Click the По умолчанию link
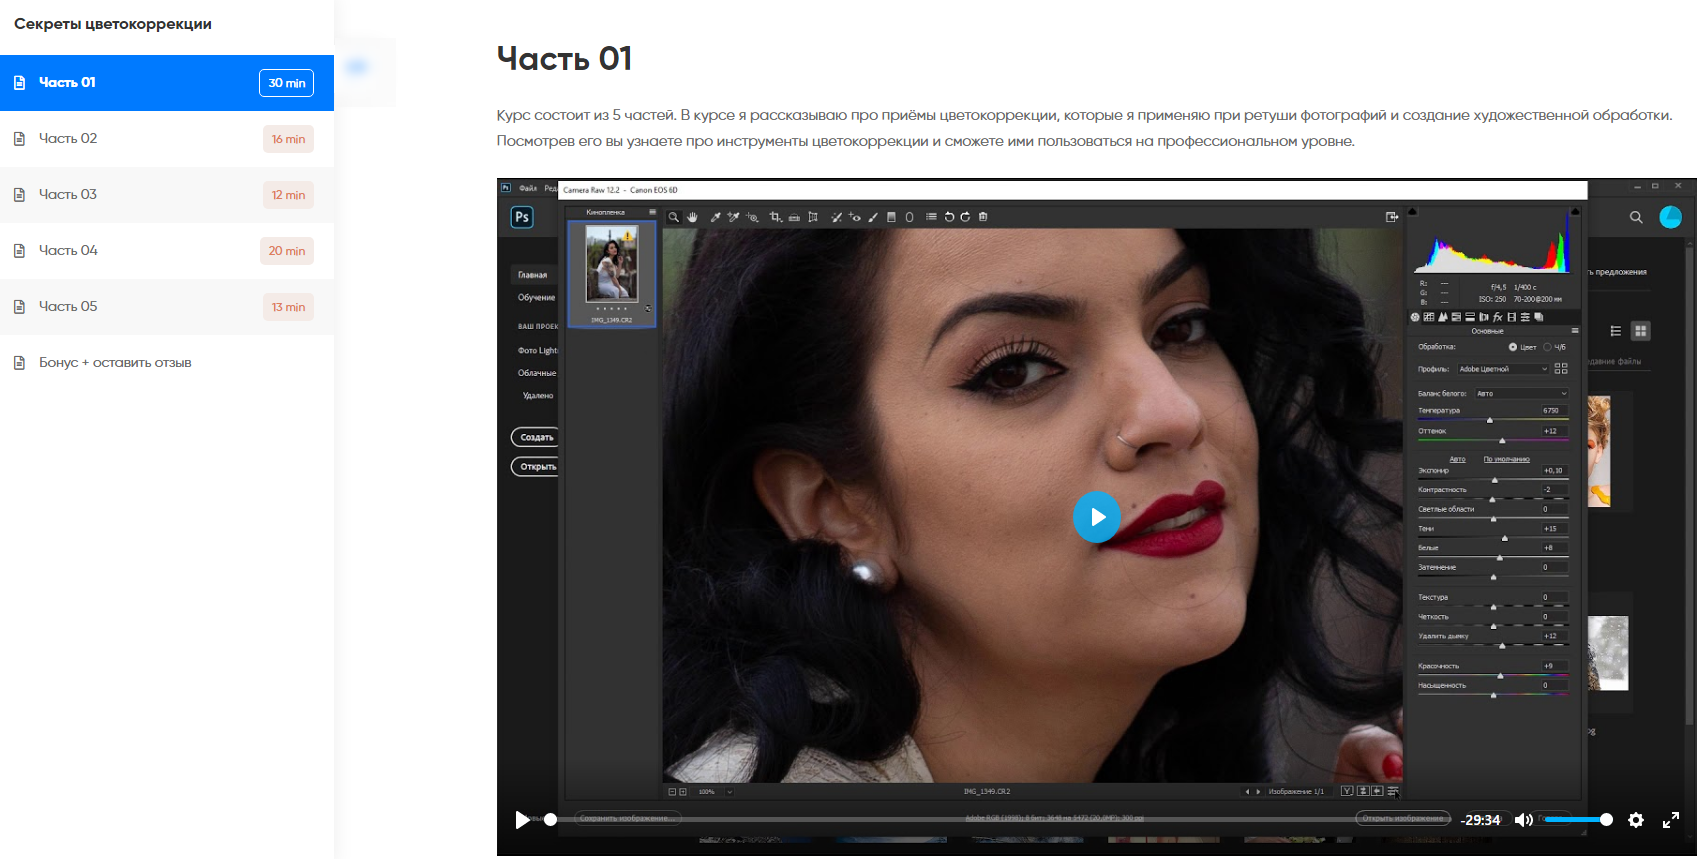Viewport: 1700px width, 859px height. 1506,459
